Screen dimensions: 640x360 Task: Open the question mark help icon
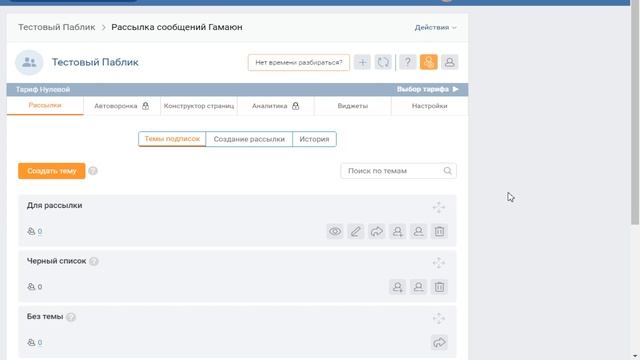tap(408, 62)
